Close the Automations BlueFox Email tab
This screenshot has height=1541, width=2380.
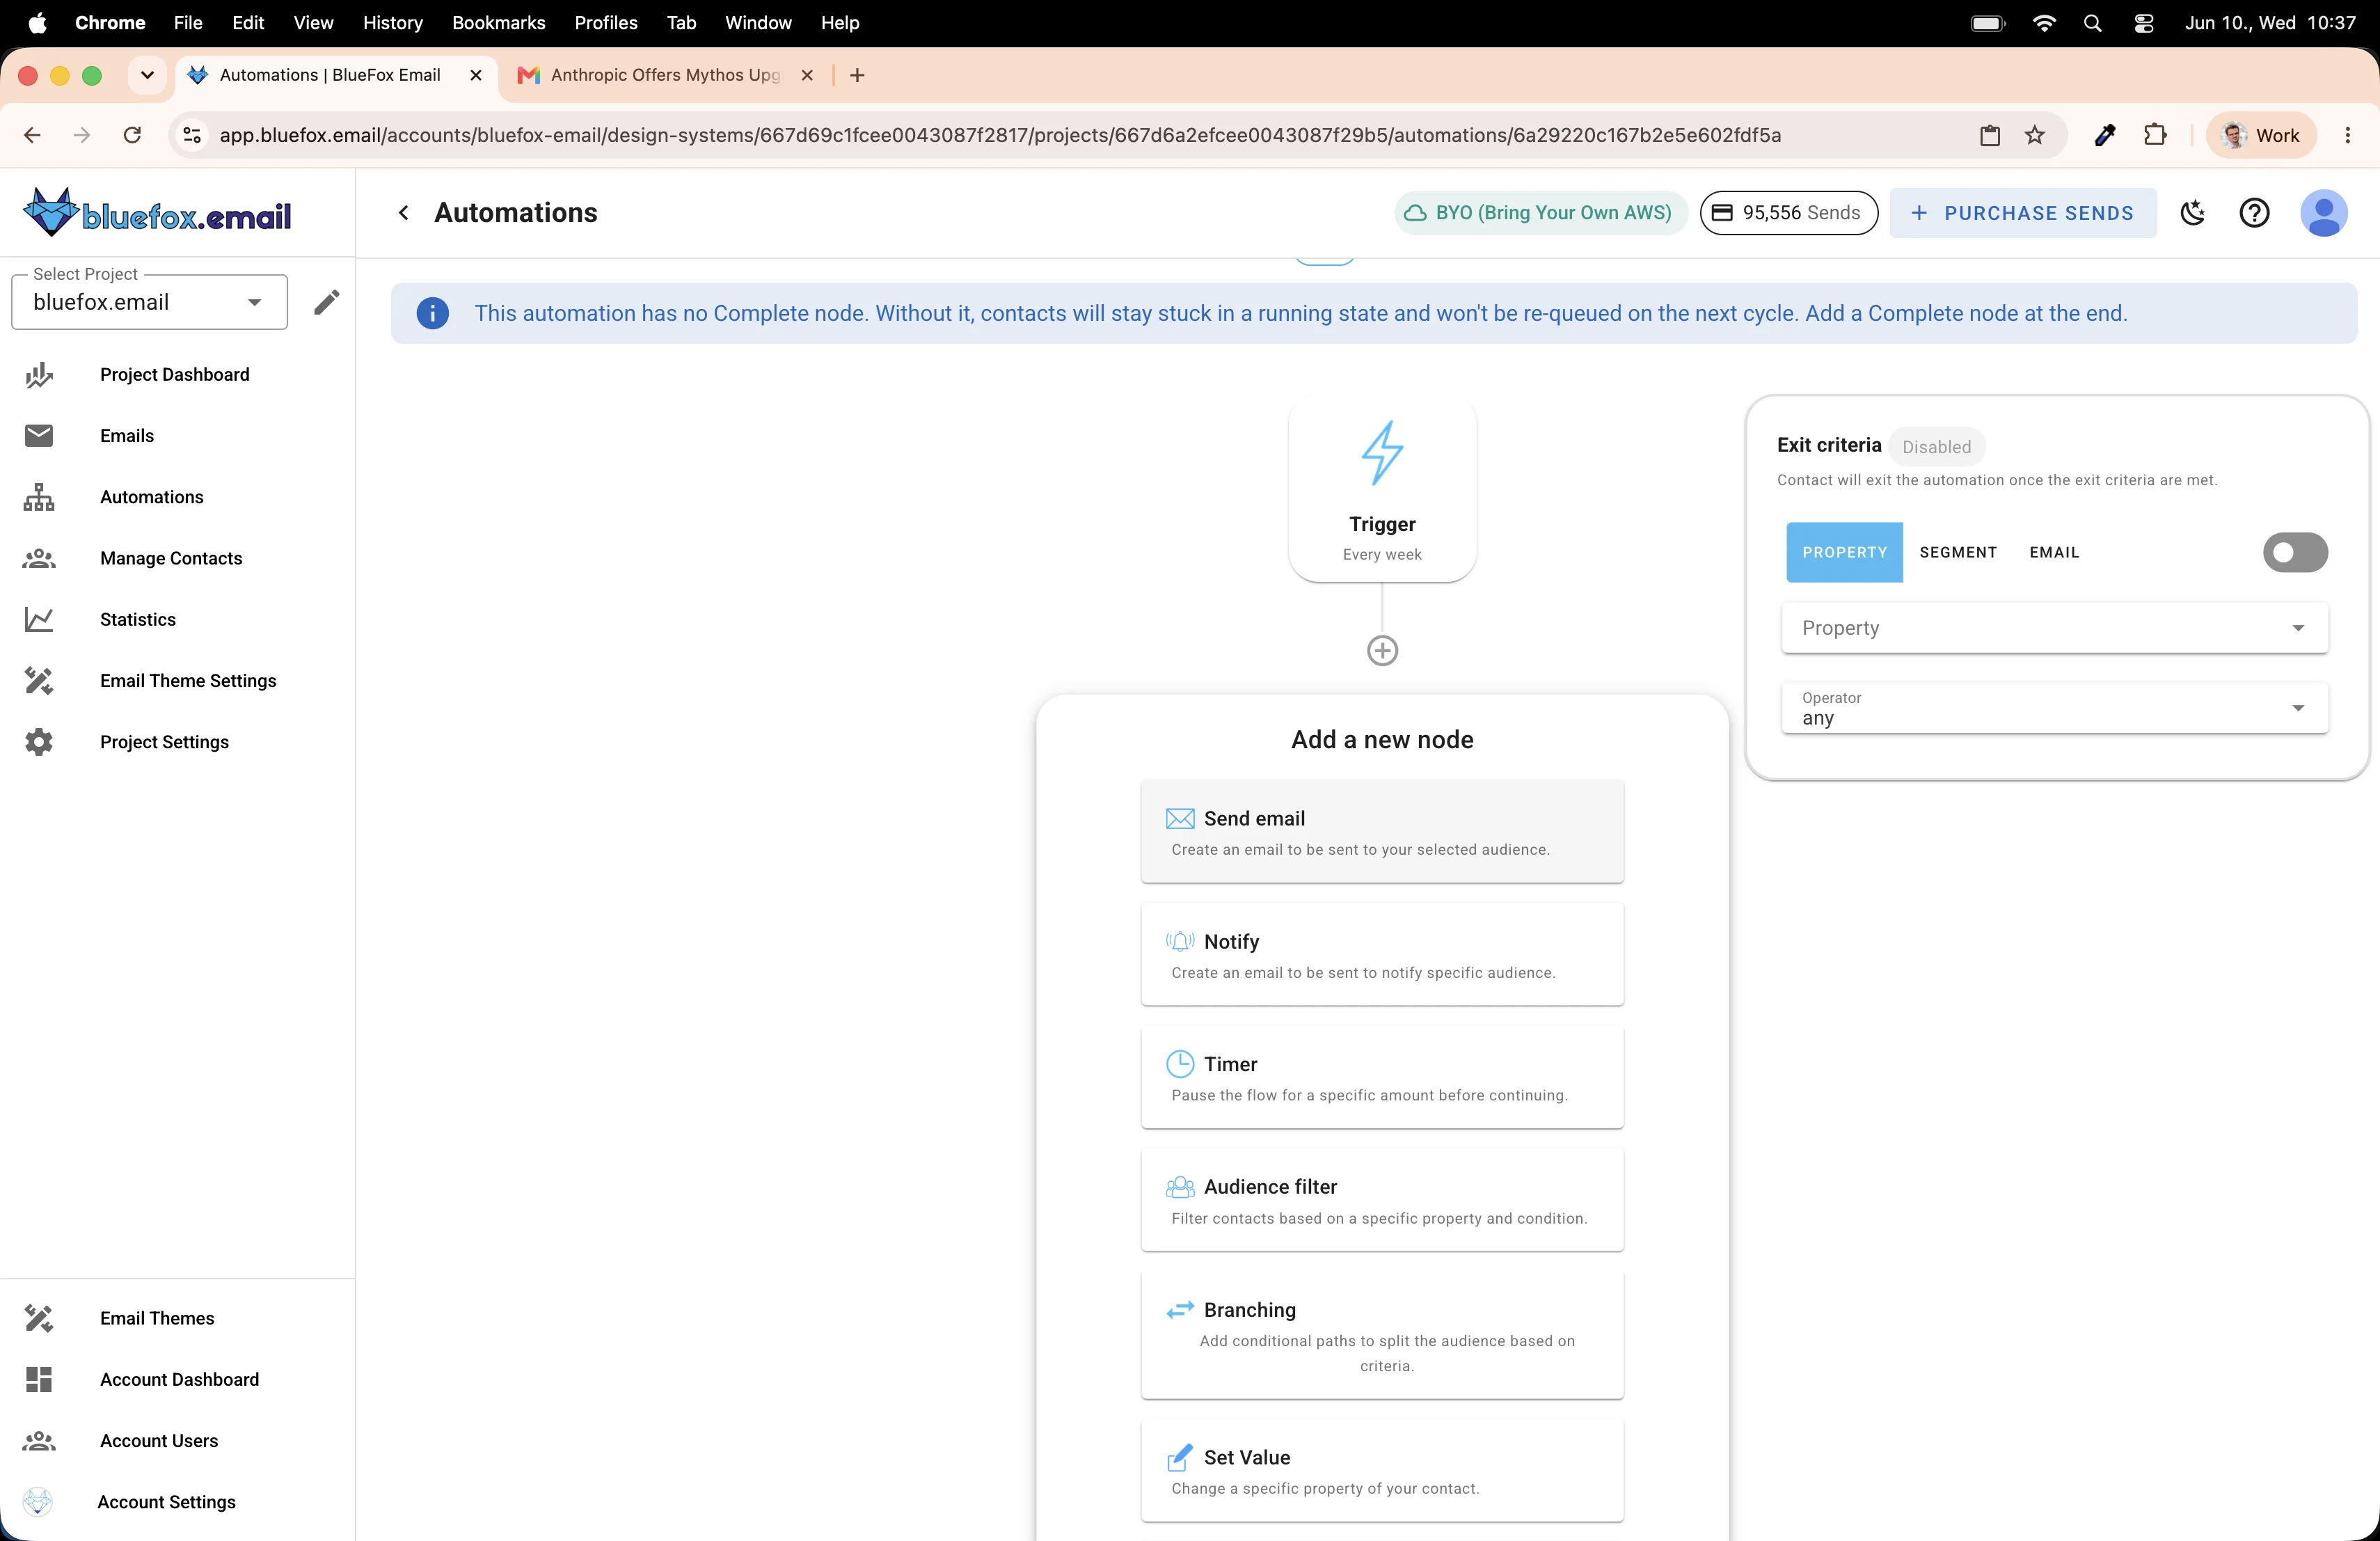tap(475, 75)
